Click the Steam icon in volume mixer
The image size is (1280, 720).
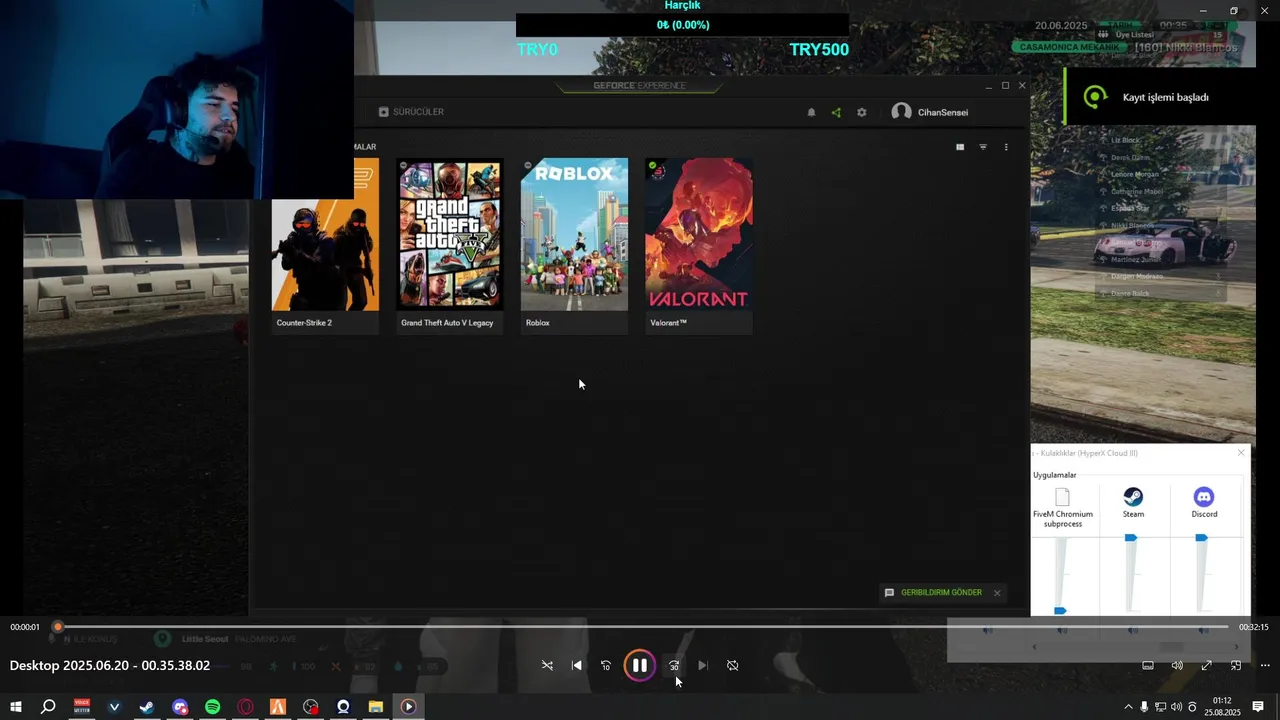1133,497
